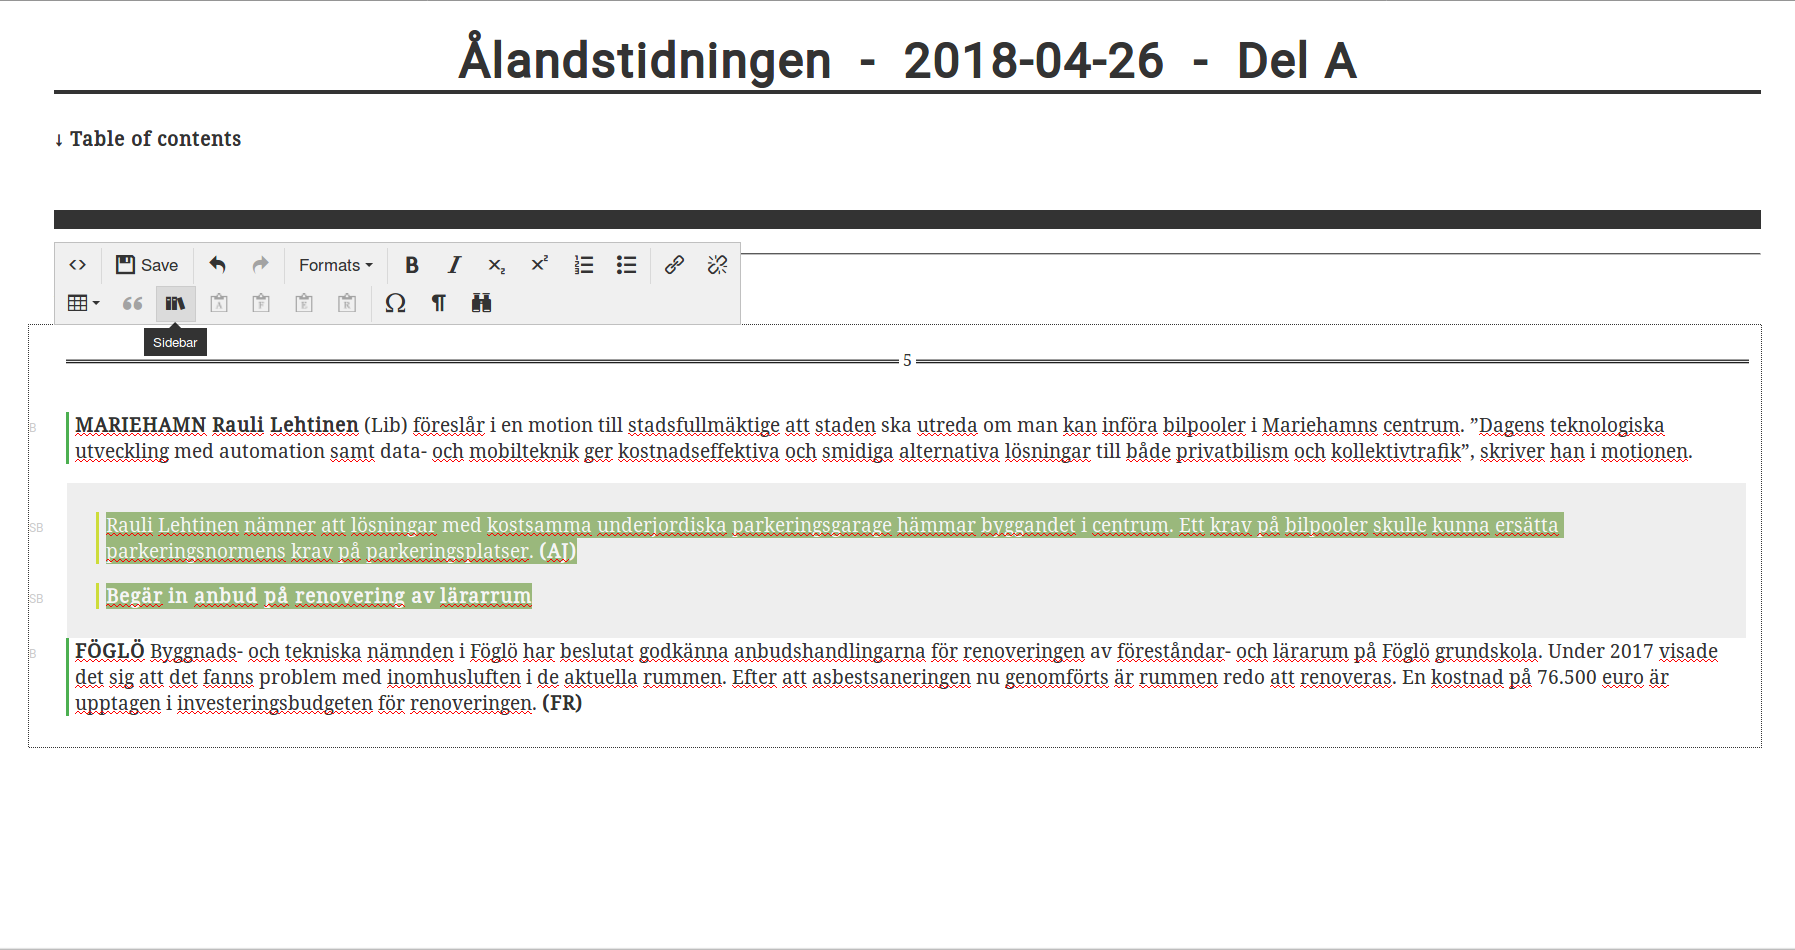Click the Sidebar books icon
Image resolution: width=1795 pixels, height=950 pixels.
(x=175, y=303)
